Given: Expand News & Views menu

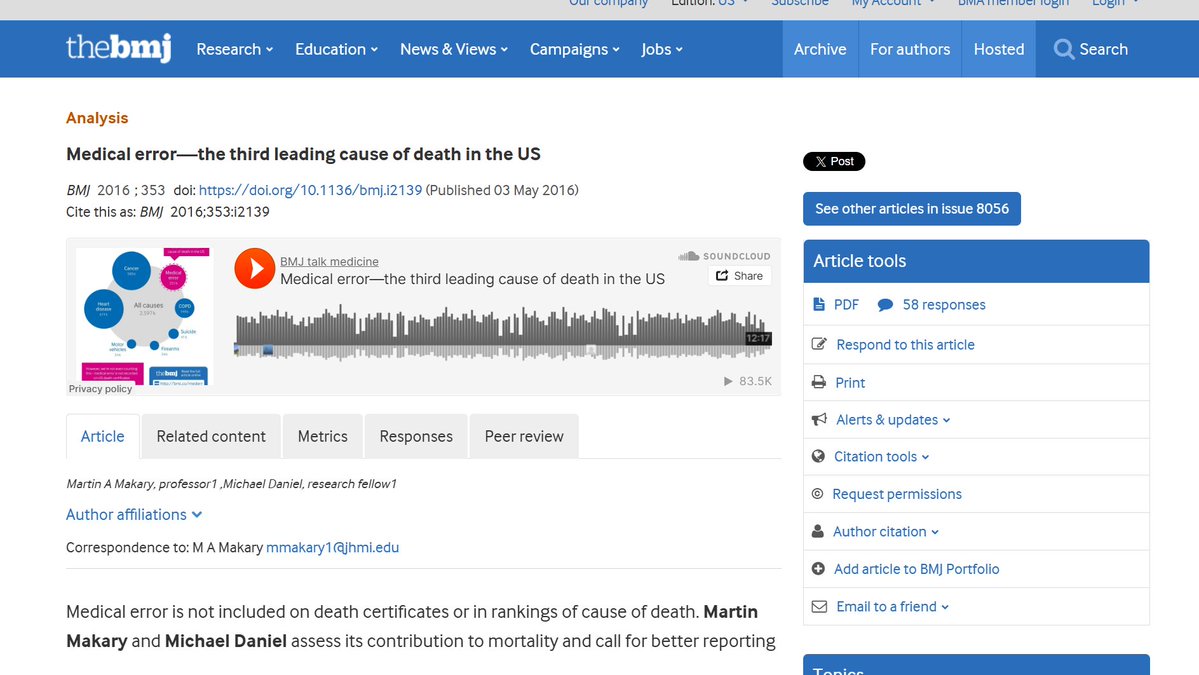Looking at the screenshot, I should (454, 49).
